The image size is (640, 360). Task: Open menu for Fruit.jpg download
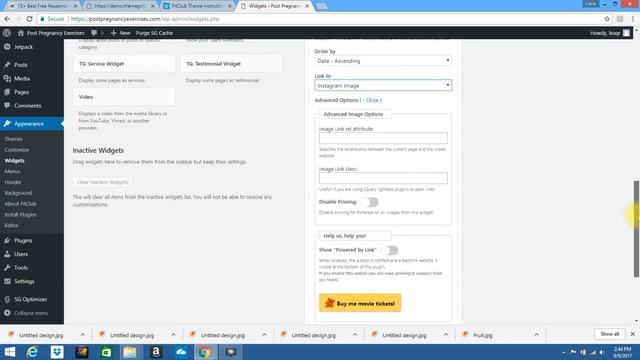tap(536, 335)
